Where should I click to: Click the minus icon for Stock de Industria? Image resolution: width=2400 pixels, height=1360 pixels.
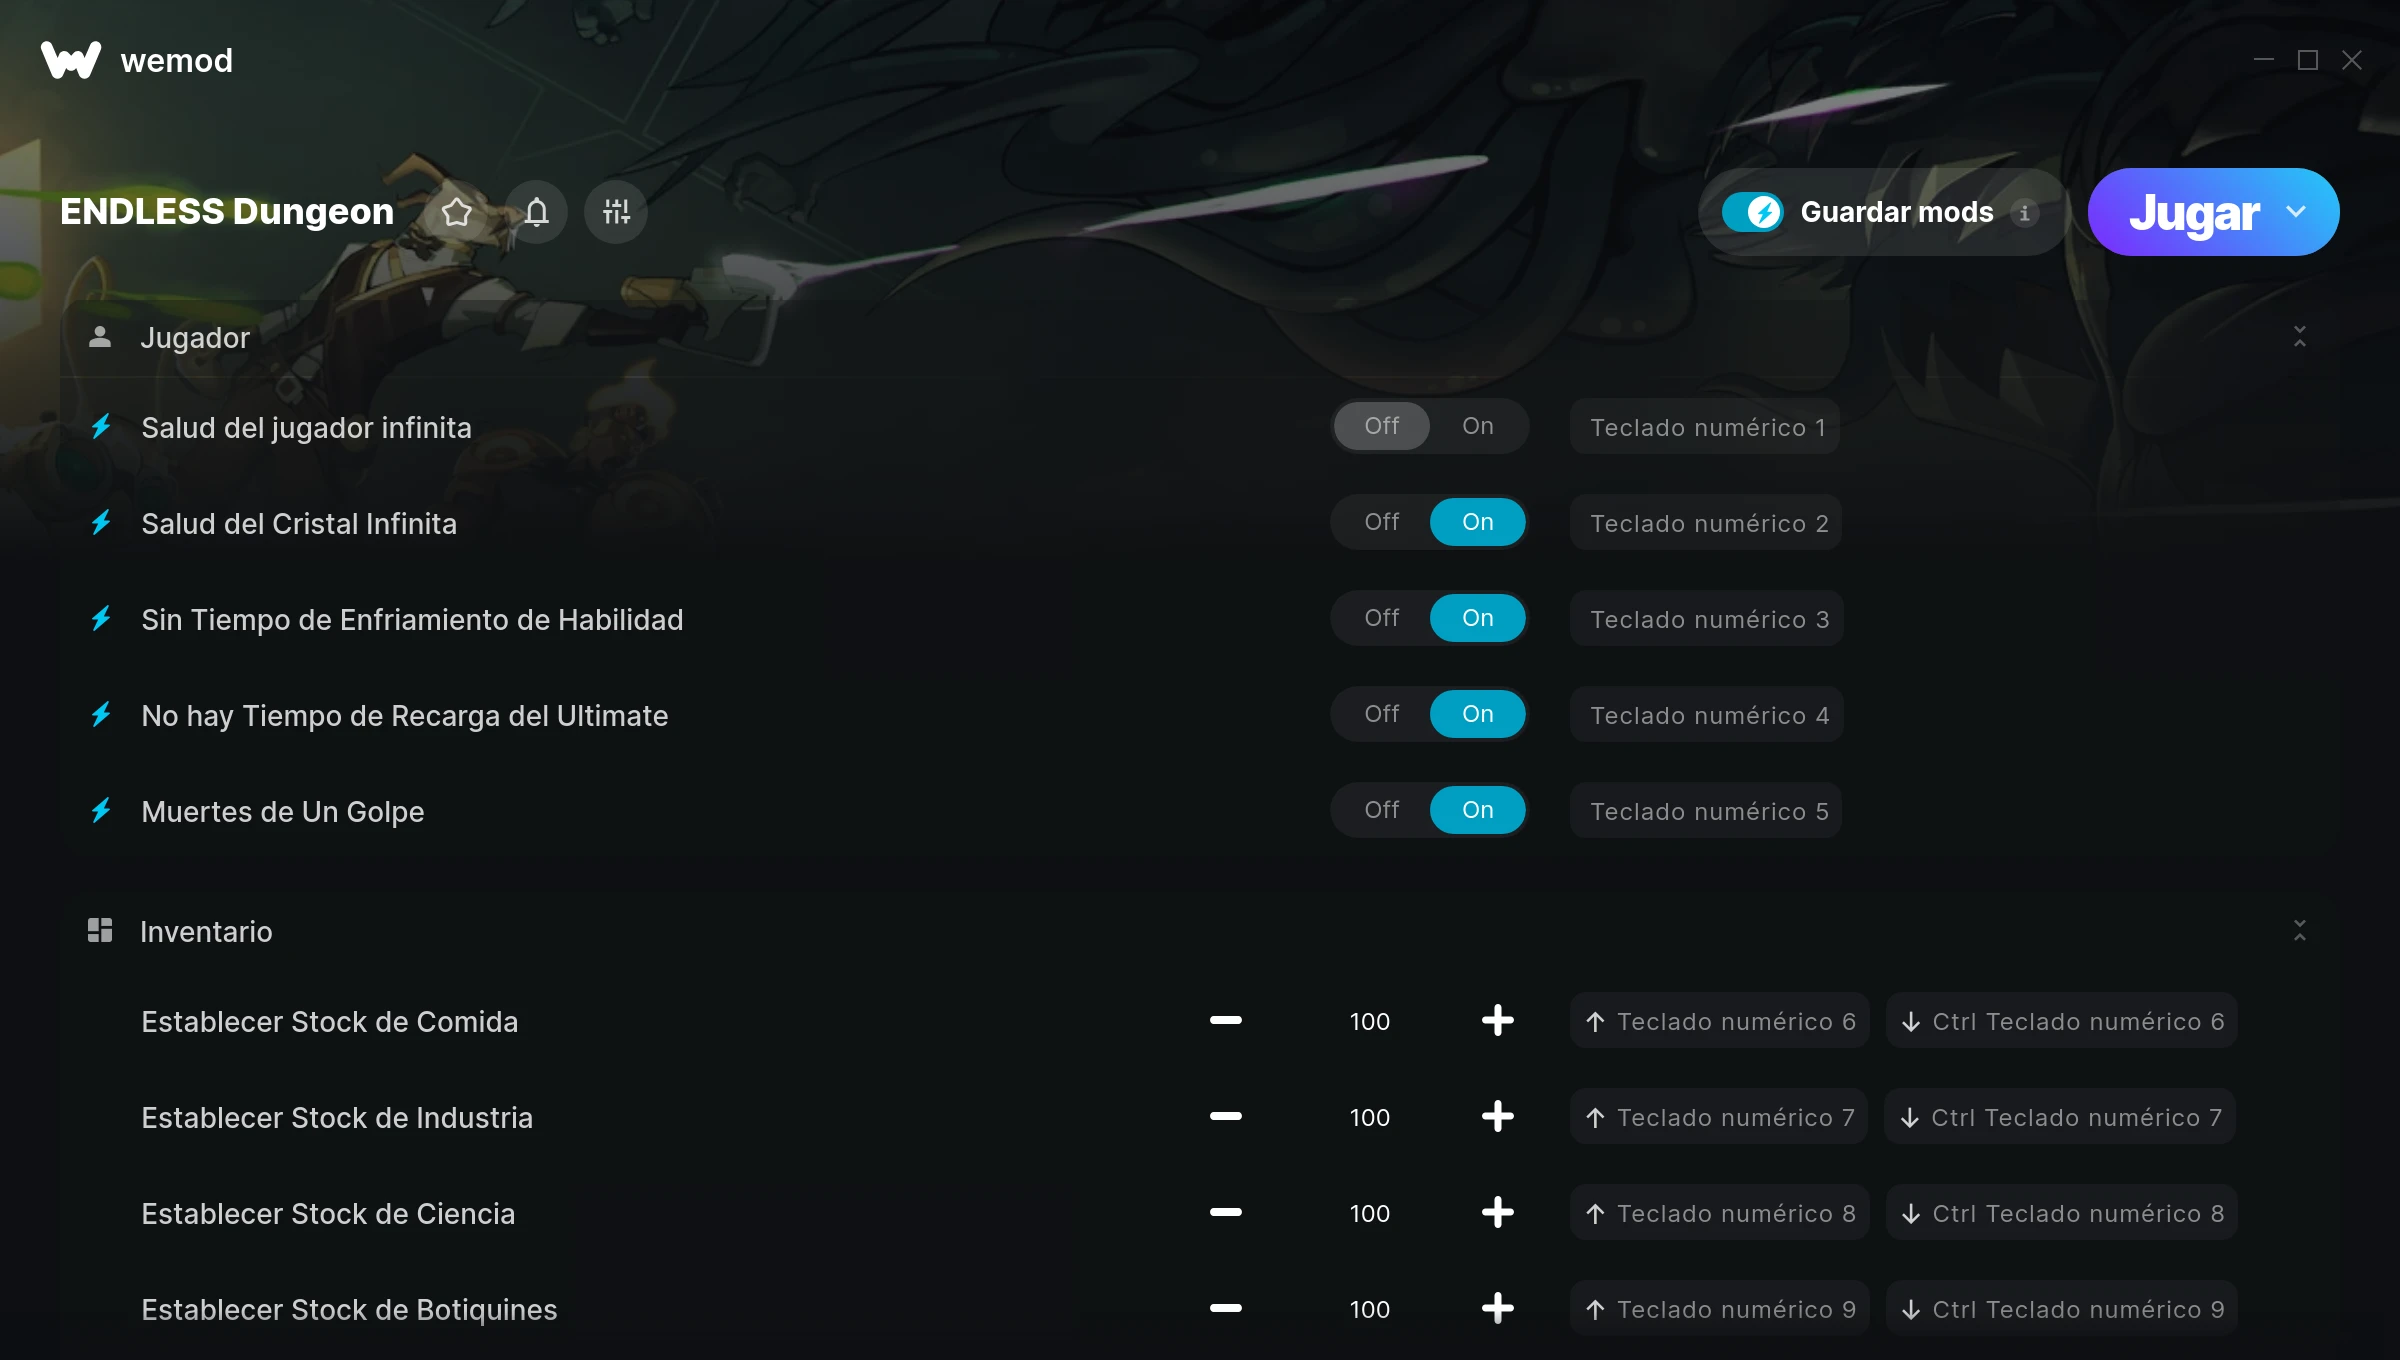(1226, 1117)
